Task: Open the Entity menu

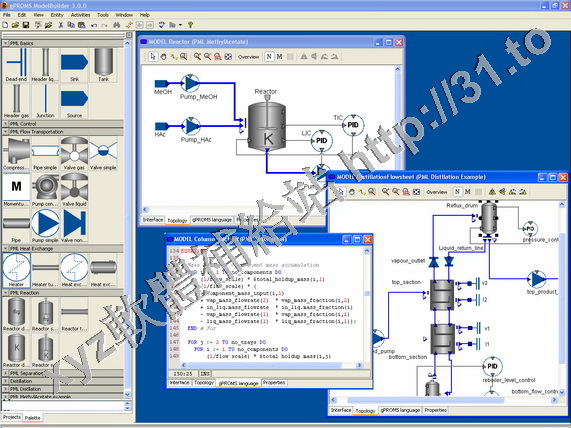Action: pyautogui.click(x=57, y=15)
